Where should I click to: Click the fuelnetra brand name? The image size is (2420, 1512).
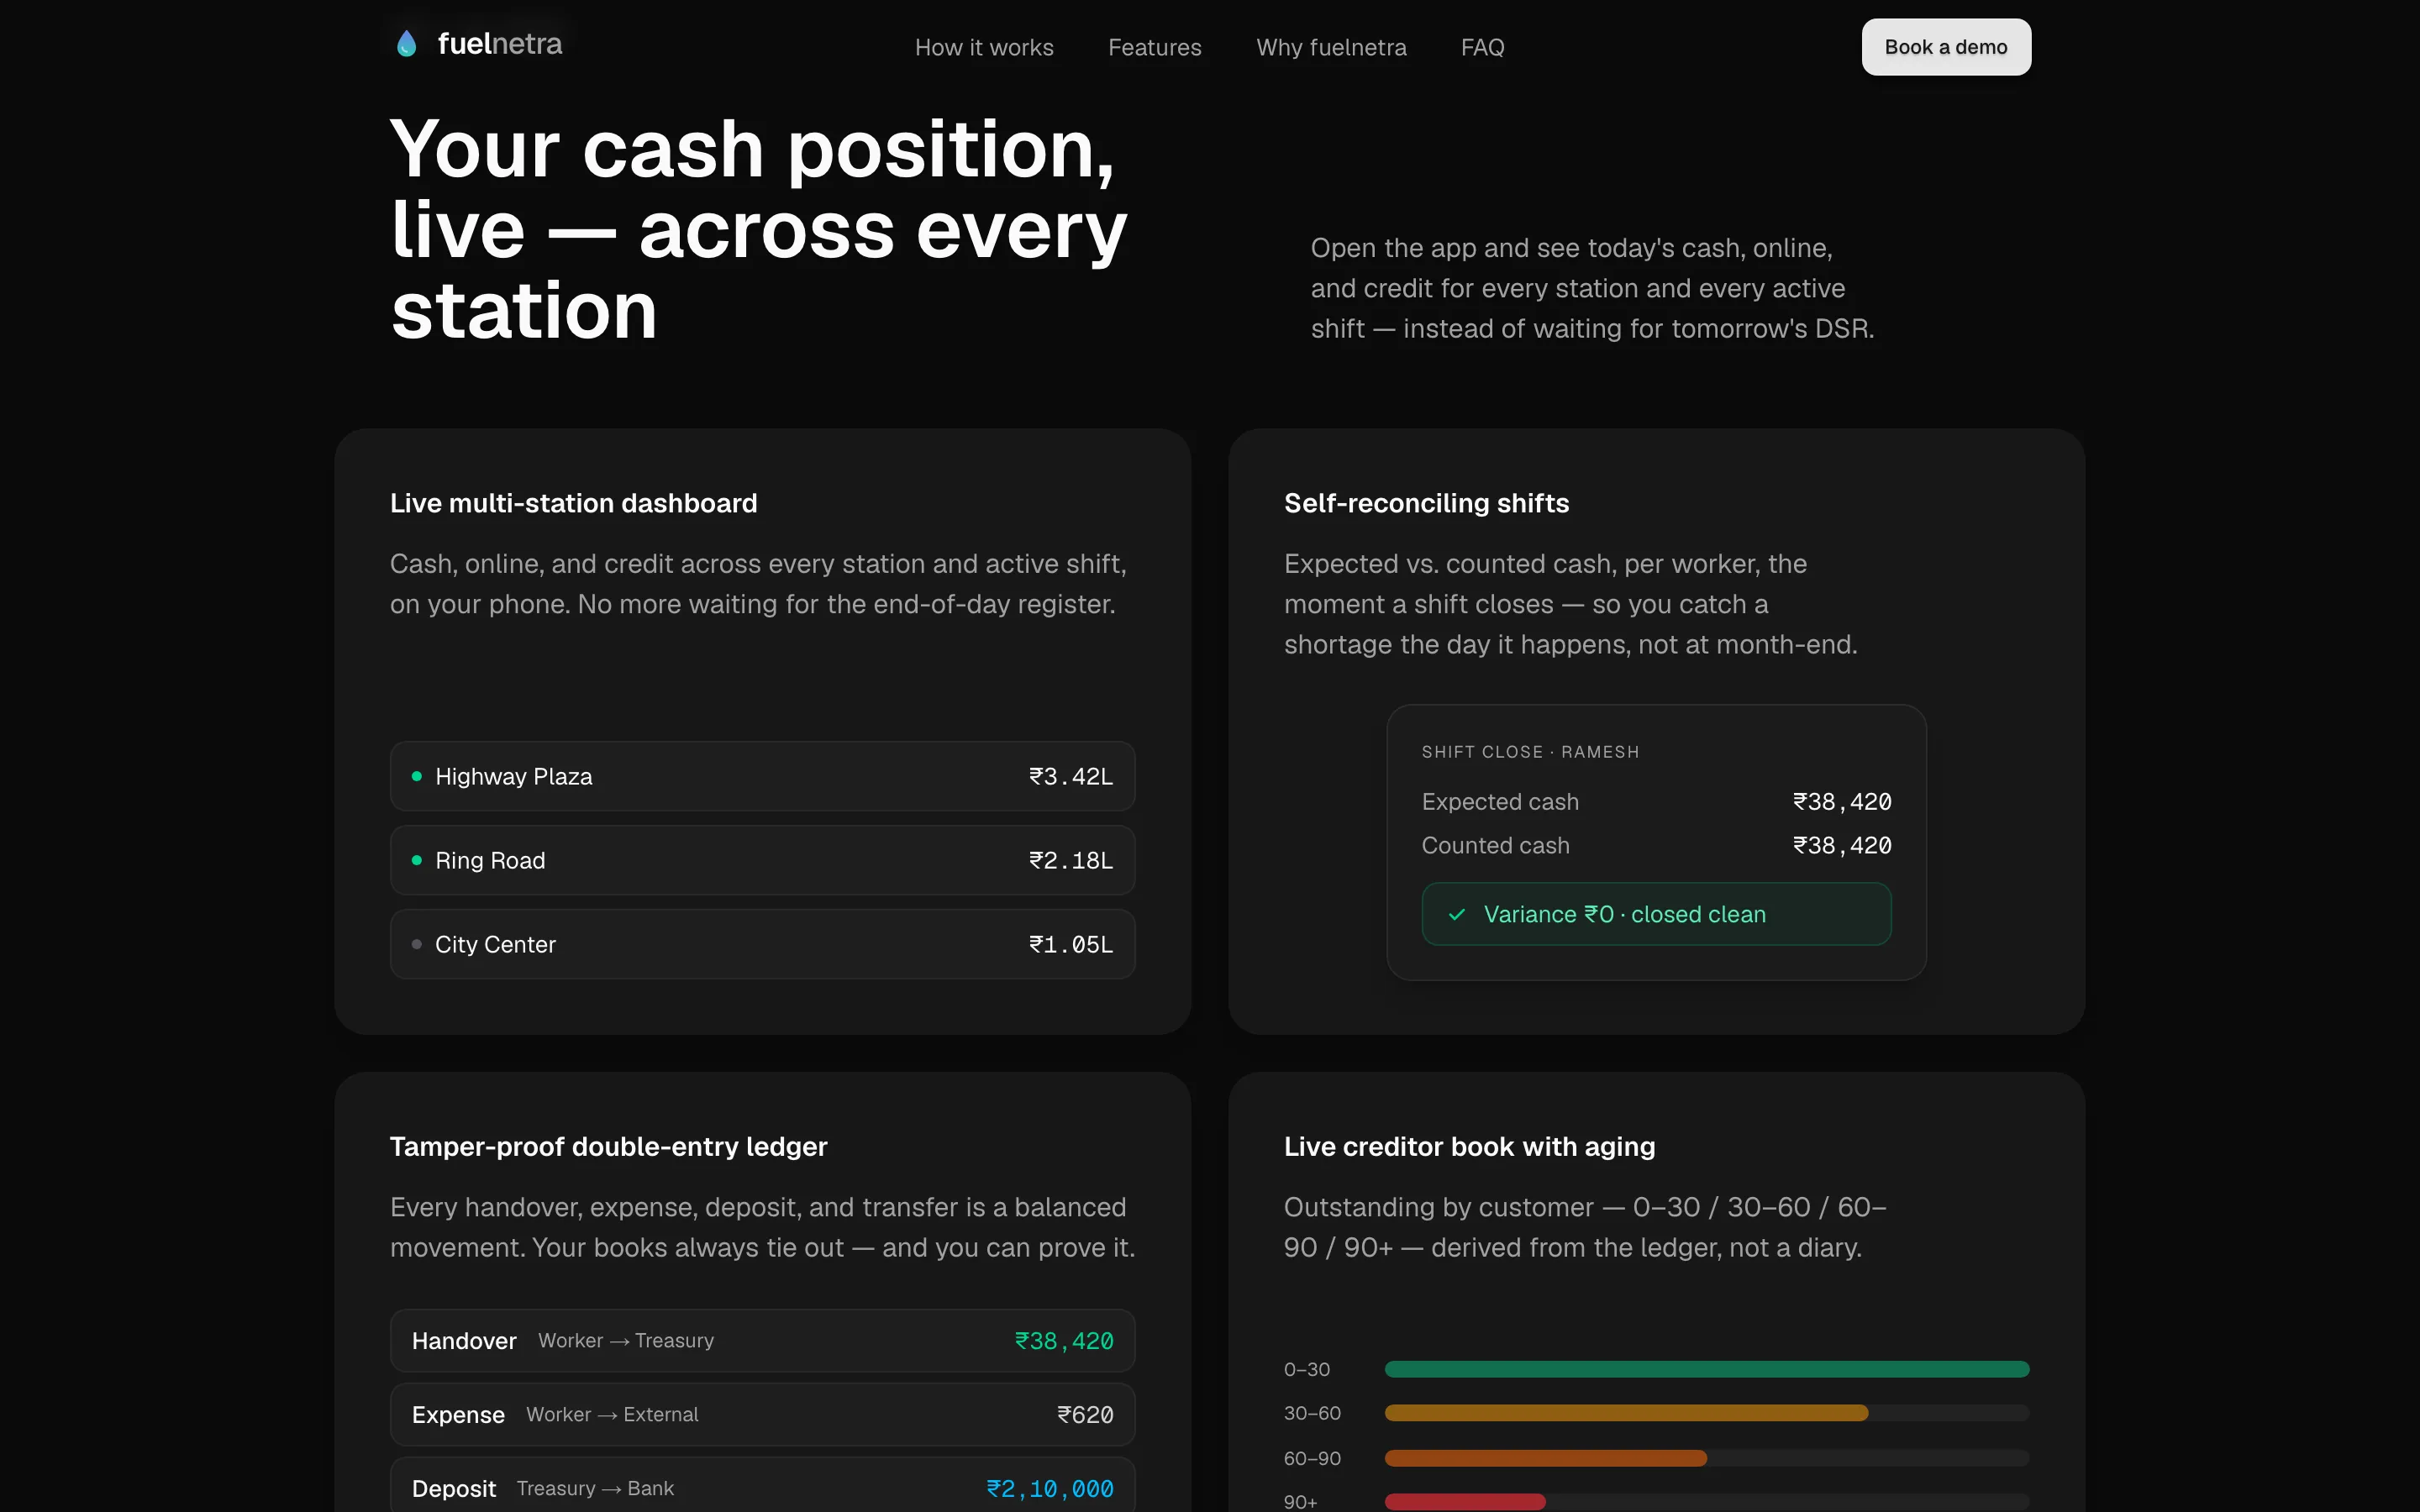[x=500, y=44]
